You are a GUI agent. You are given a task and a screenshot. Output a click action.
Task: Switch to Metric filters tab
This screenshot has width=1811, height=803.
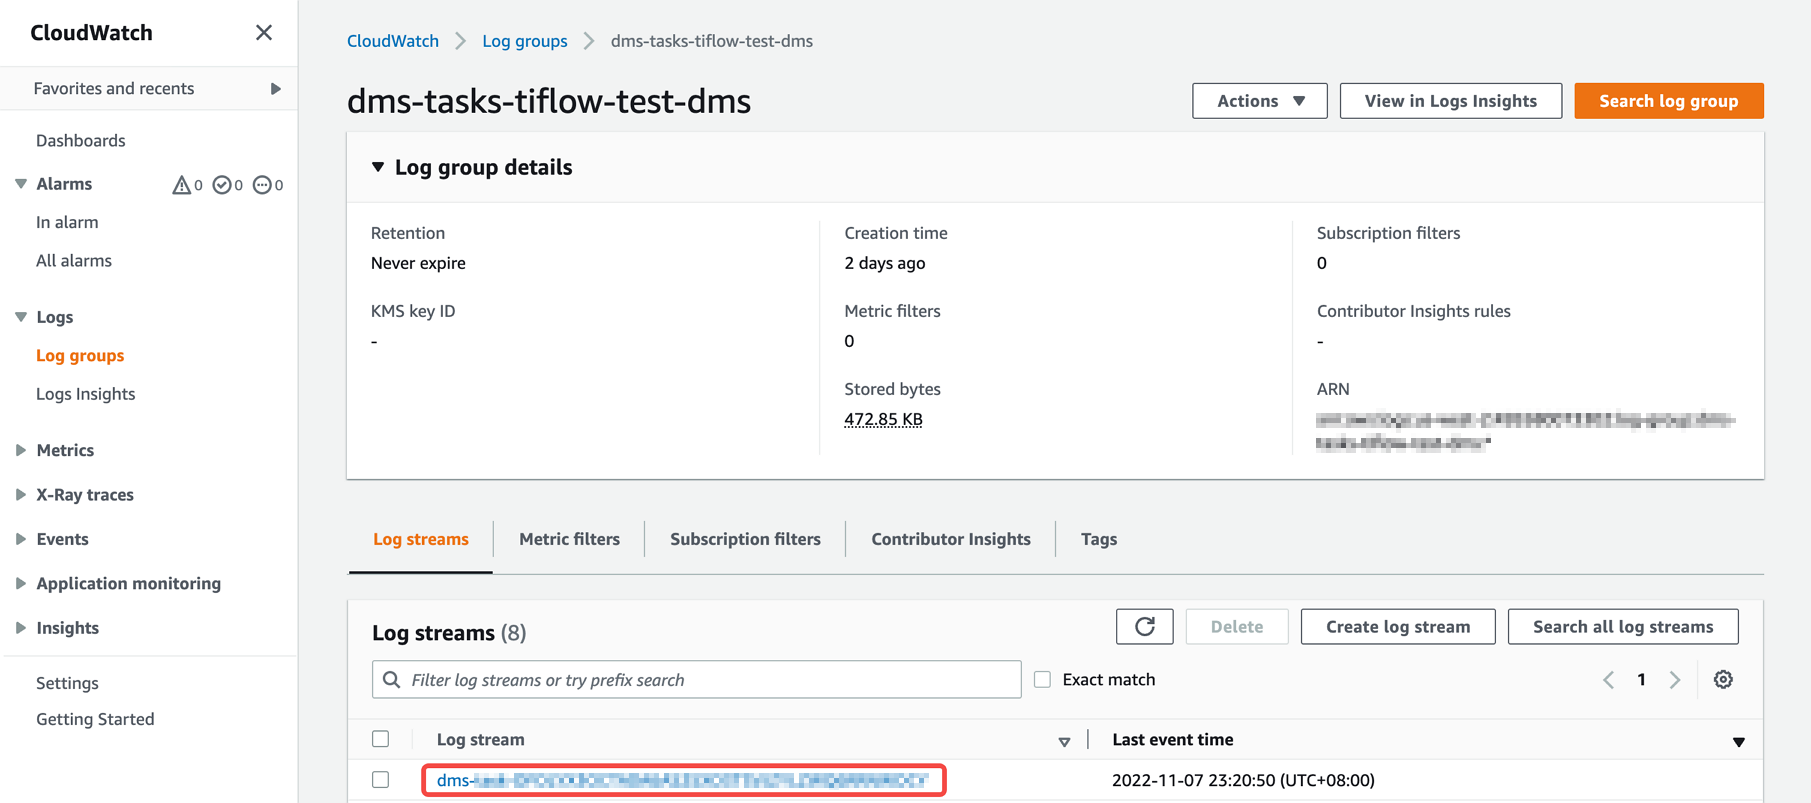(569, 539)
